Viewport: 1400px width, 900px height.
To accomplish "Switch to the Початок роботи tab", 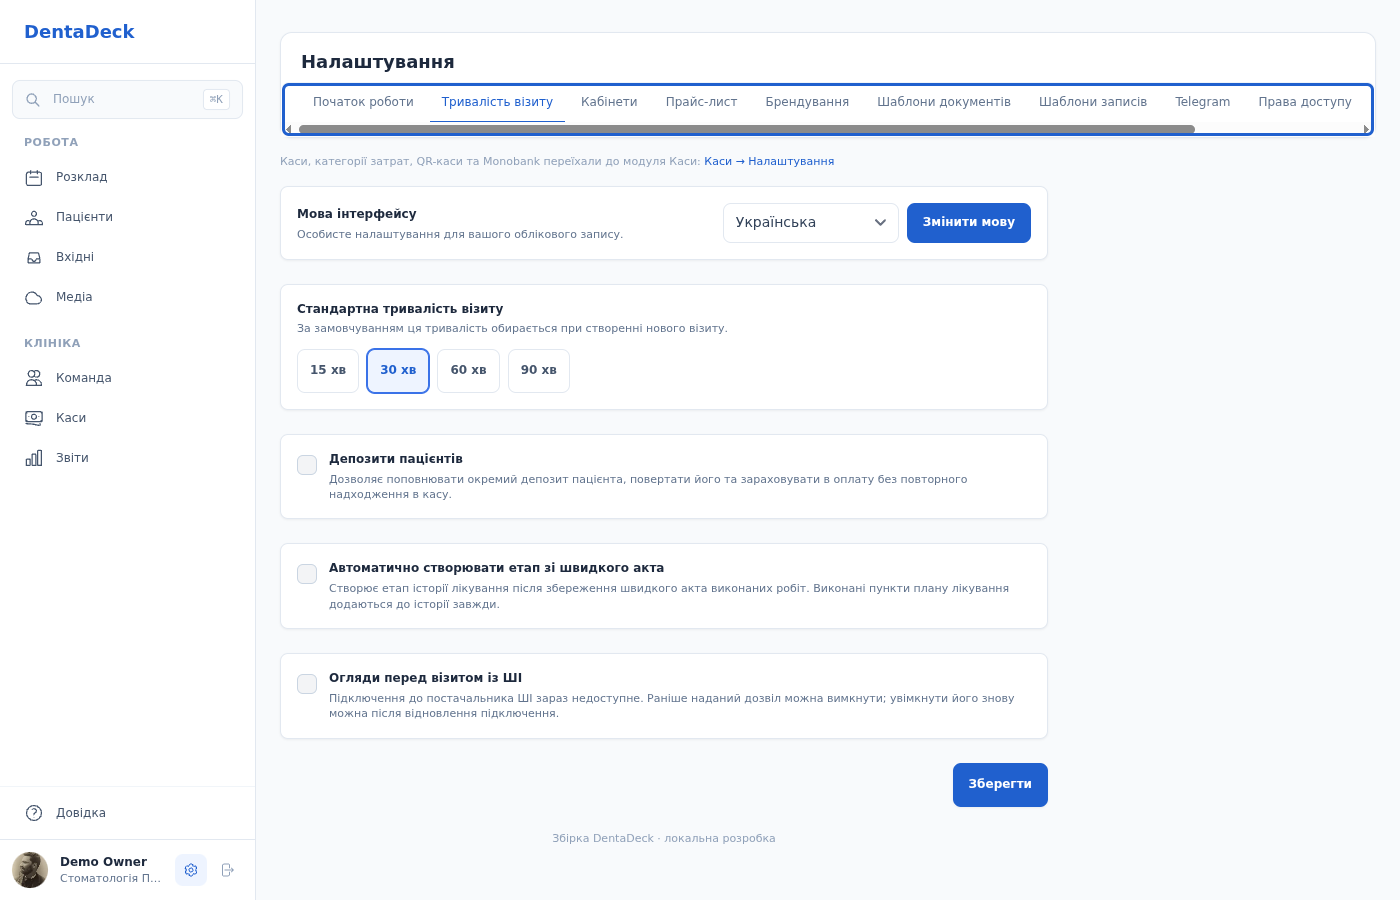I will [363, 102].
